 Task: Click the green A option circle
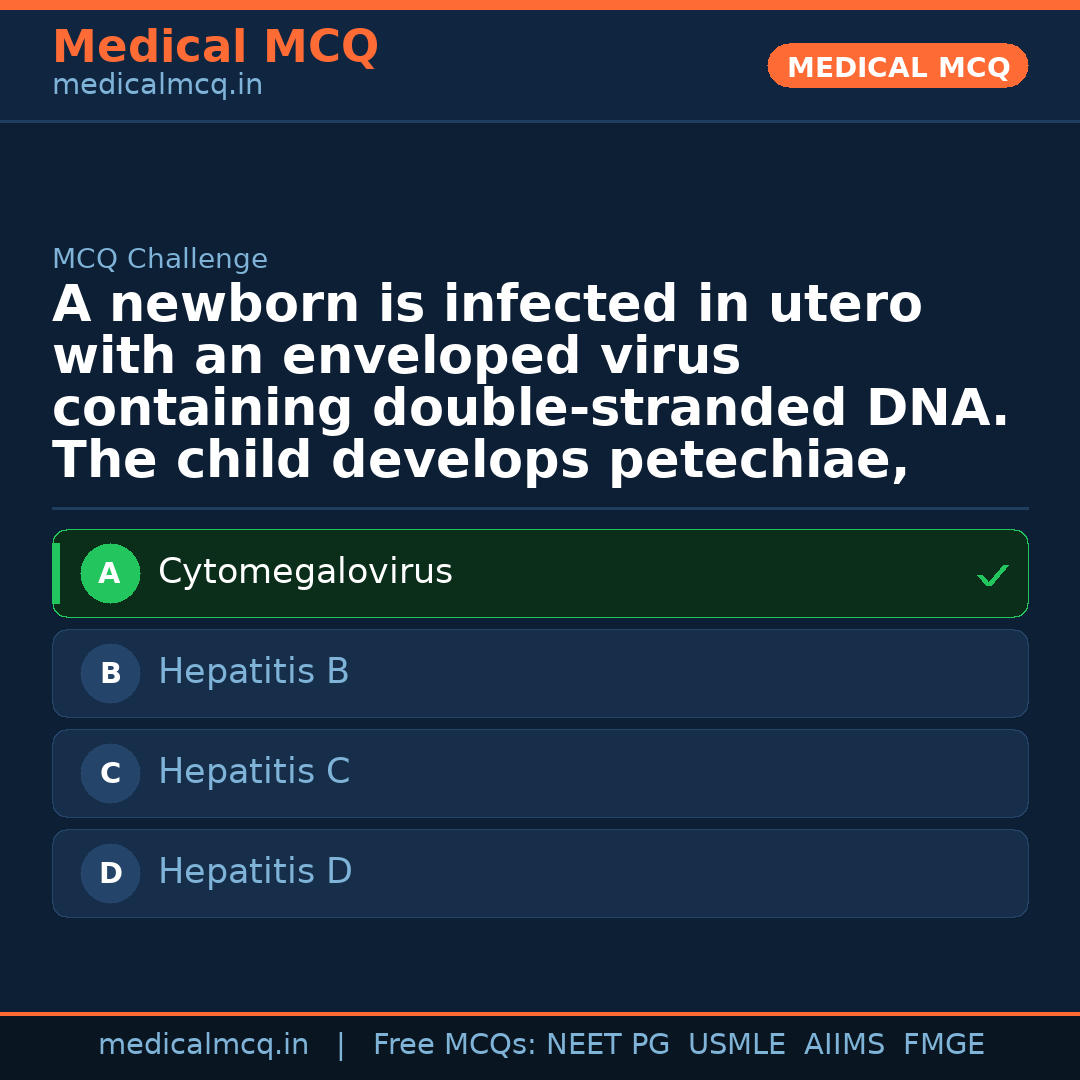(x=110, y=574)
